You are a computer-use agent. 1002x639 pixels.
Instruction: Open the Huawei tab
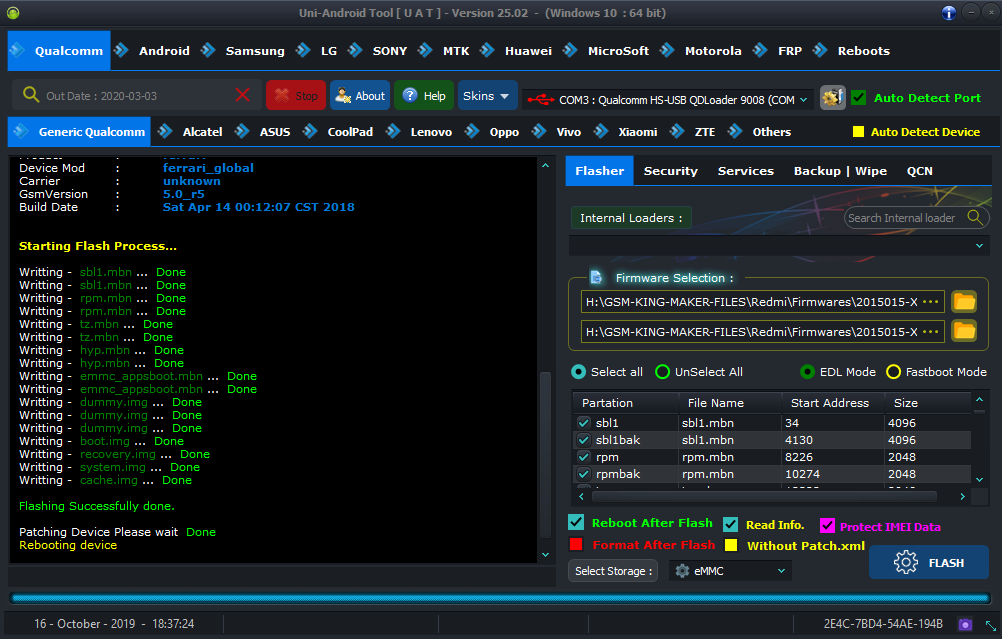pos(528,50)
